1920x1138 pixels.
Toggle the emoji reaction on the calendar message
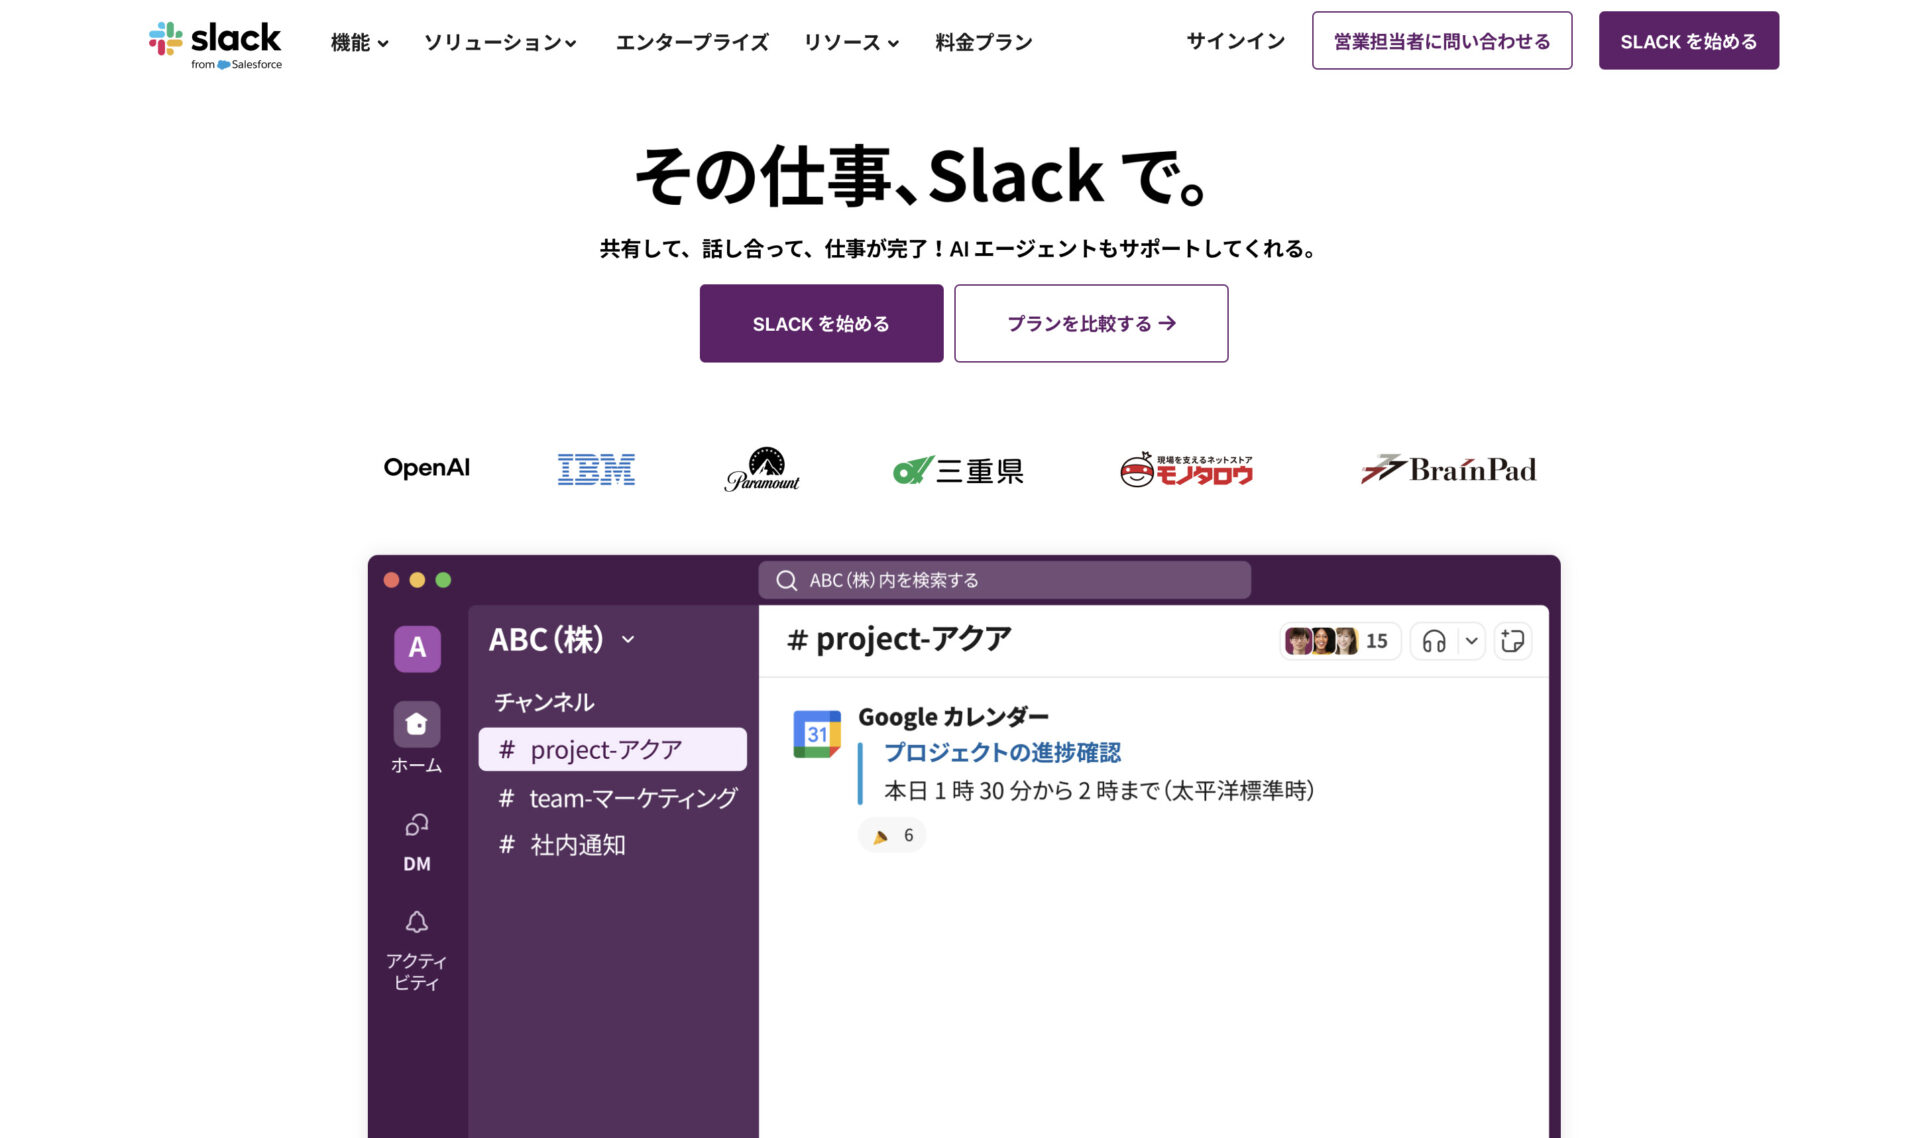point(891,834)
